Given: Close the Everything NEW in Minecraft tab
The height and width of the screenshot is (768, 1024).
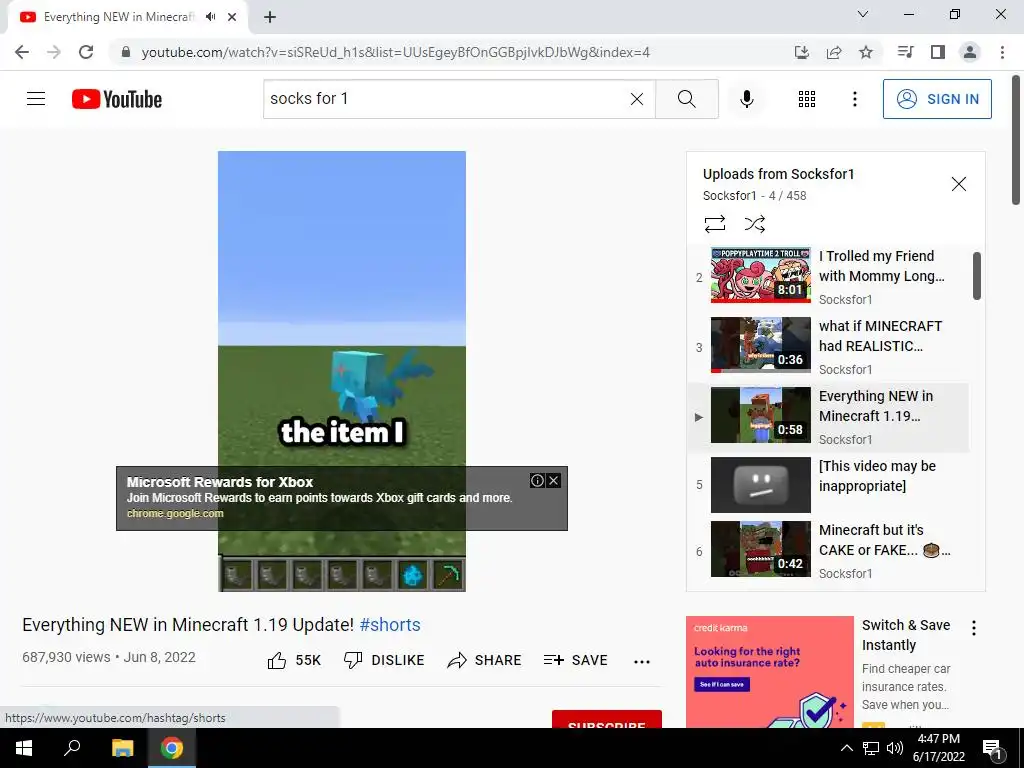Looking at the screenshot, I should (x=232, y=17).
